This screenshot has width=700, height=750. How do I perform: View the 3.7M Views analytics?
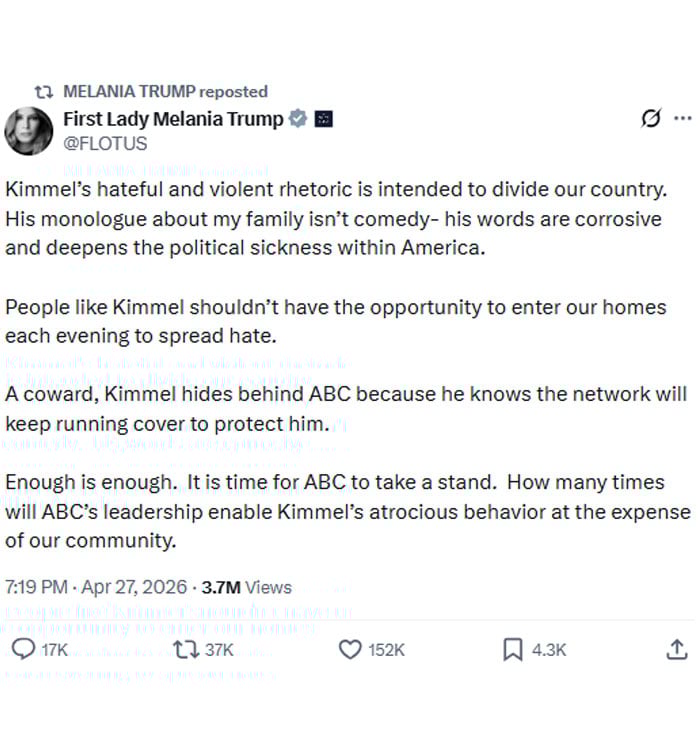247,587
